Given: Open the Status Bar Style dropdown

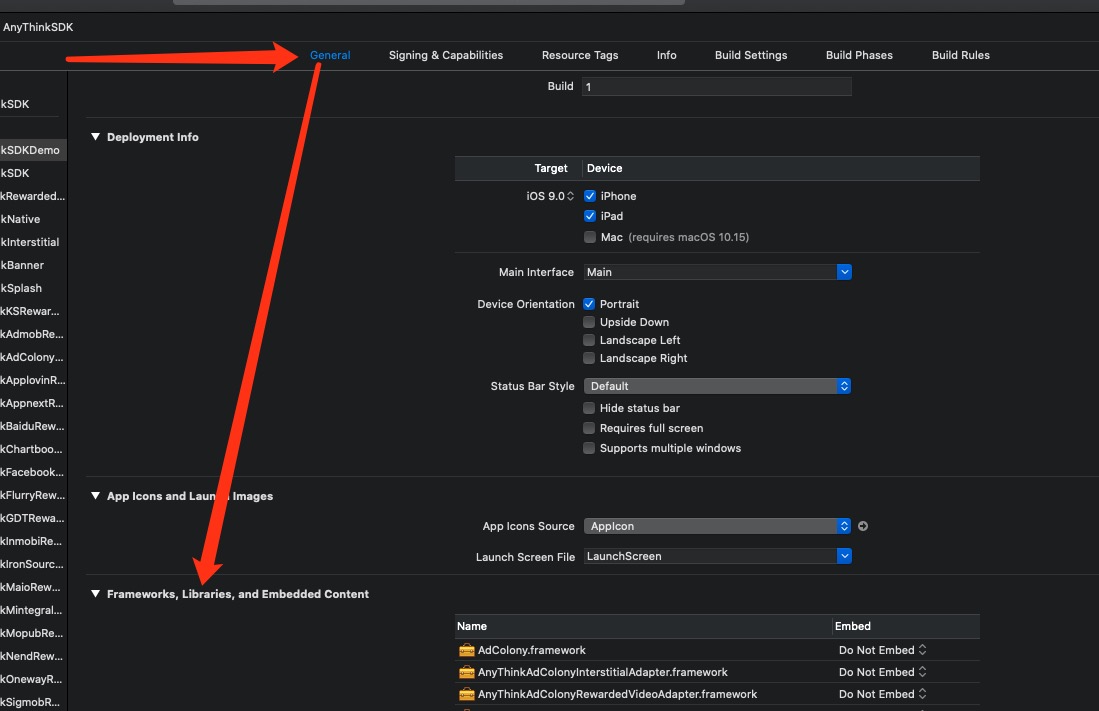Looking at the screenshot, I should tap(718, 386).
